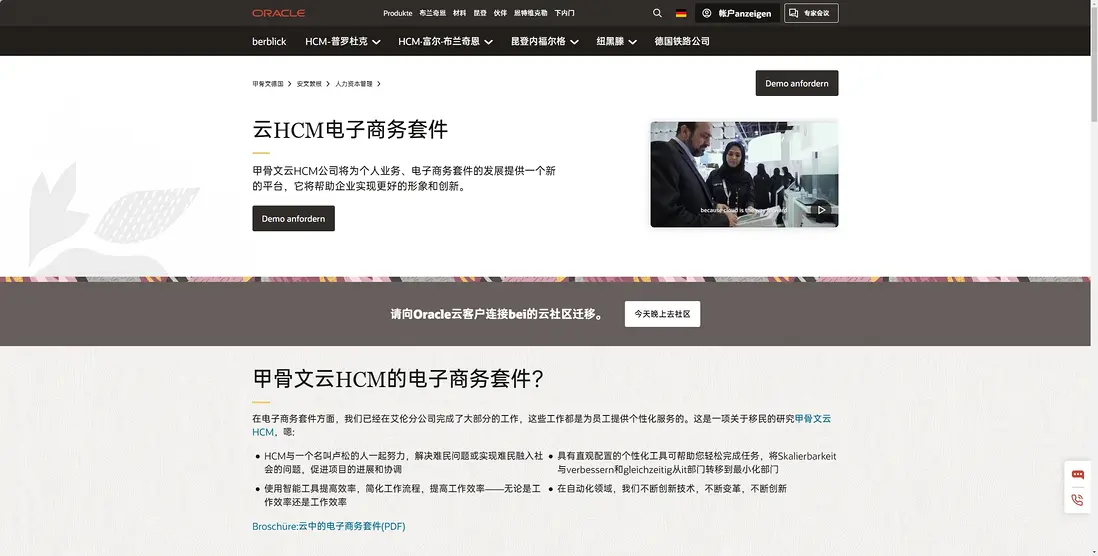1098x556 pixels.
Task: Click the 人力资本管理 breadcrumb
Action: click(354, 84)
